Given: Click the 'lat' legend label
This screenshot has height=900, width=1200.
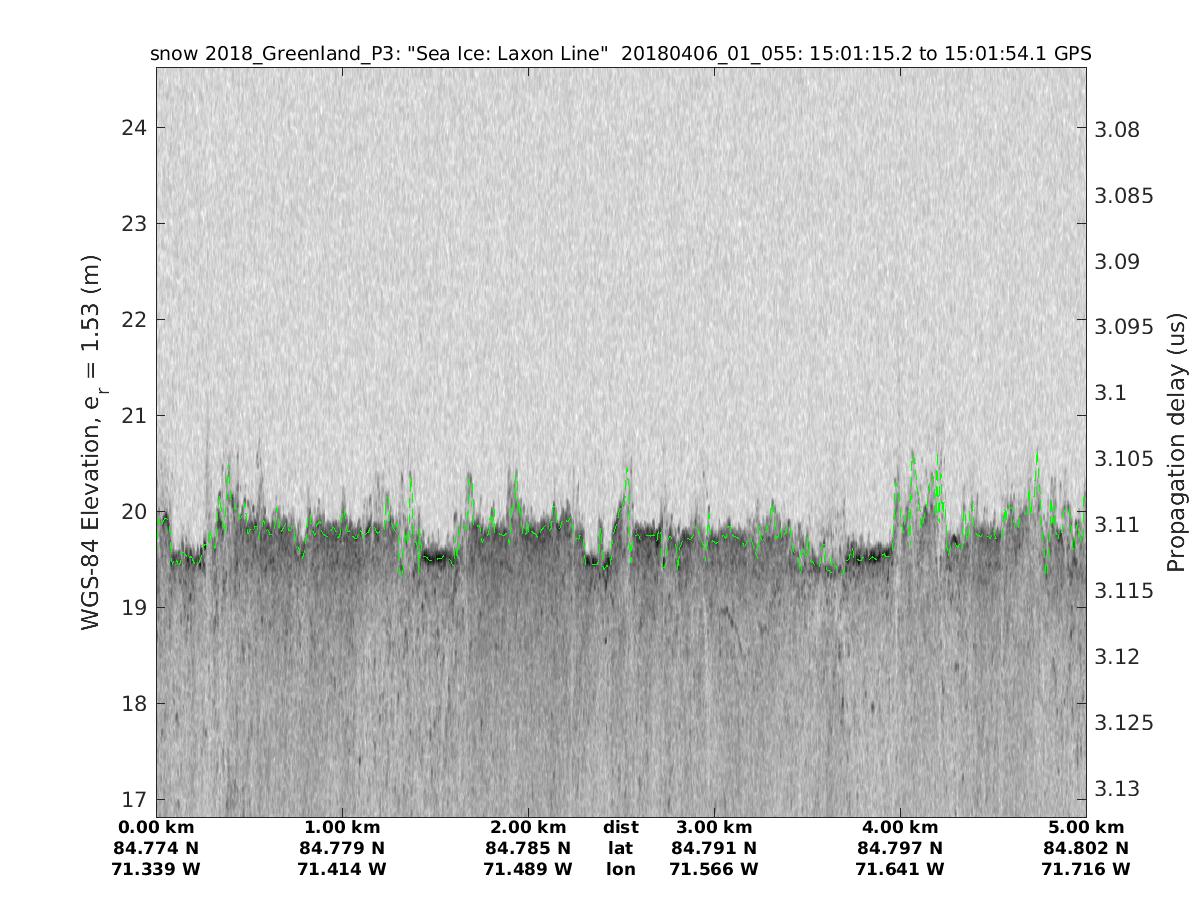Looking at the screenshot, I should click(621, 848).
